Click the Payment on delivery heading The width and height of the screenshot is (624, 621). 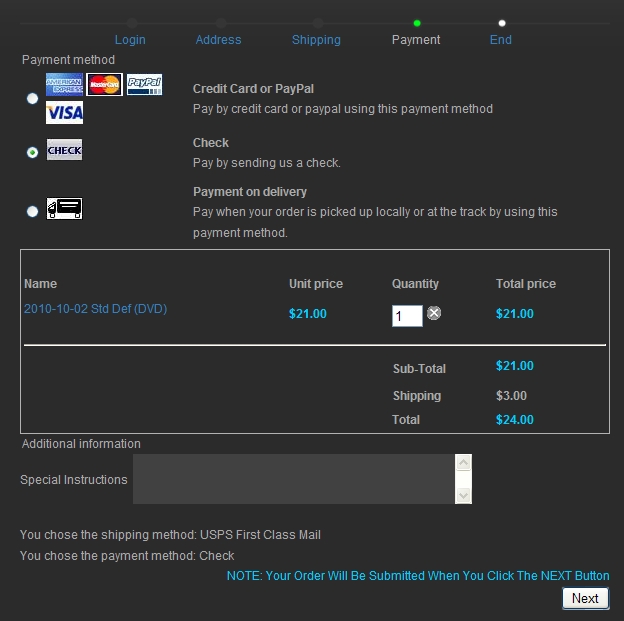coord(250,192)
